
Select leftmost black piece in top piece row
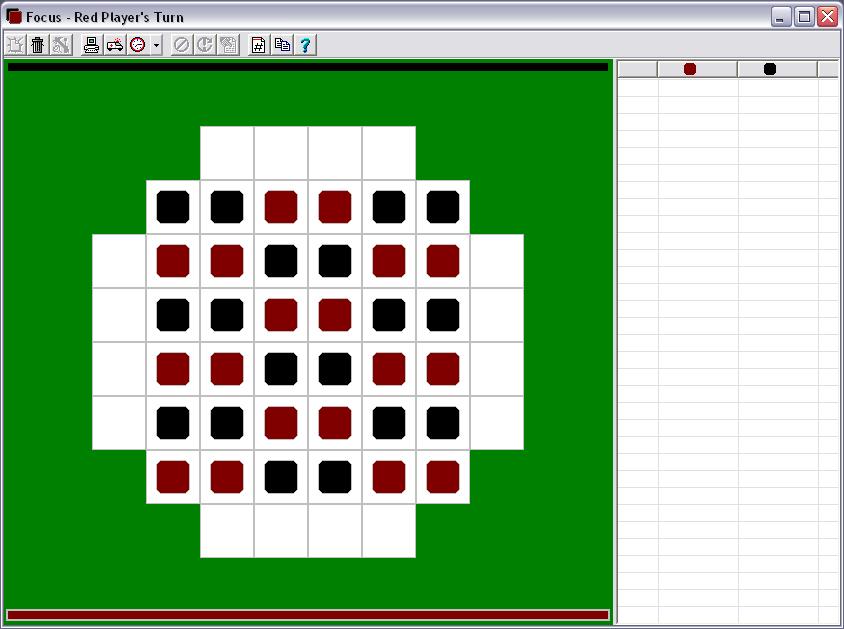[x=173, y=207]
